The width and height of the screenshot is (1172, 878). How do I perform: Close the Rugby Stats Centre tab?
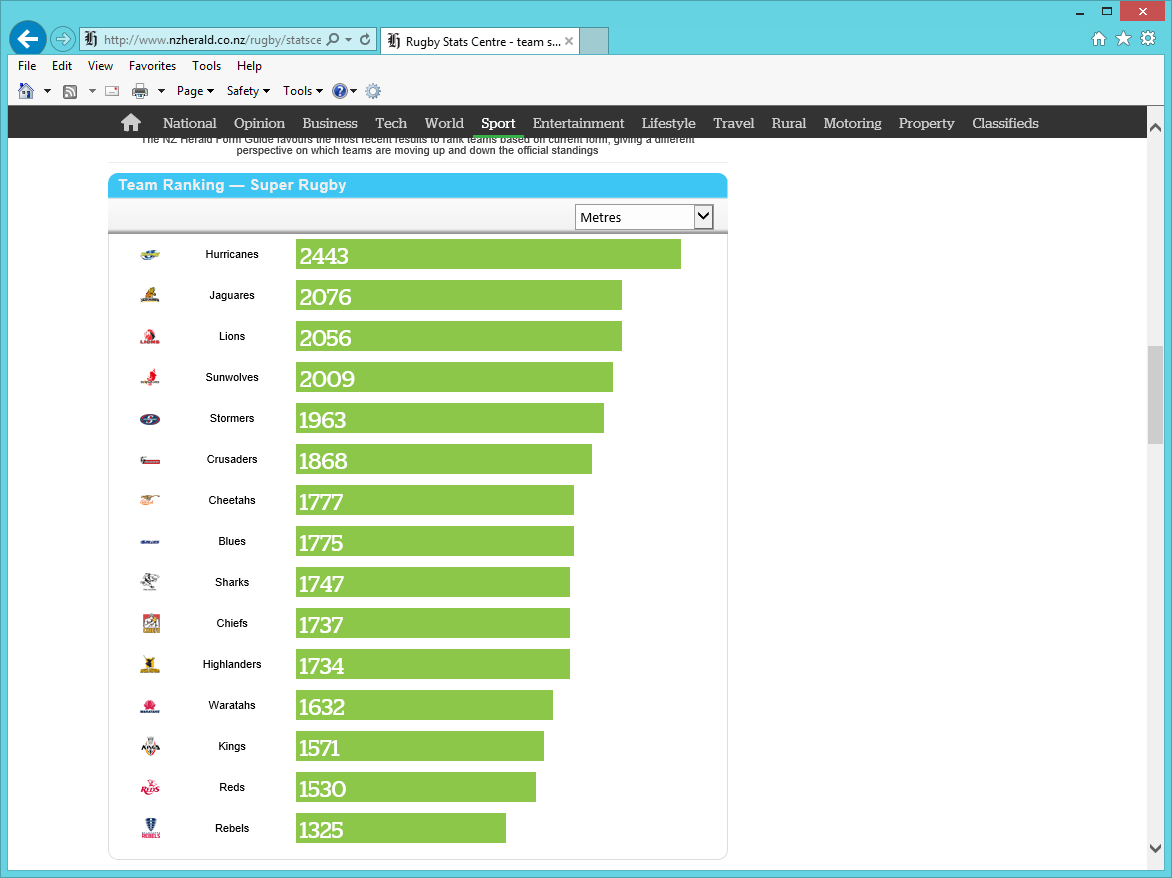click(569, 41)
